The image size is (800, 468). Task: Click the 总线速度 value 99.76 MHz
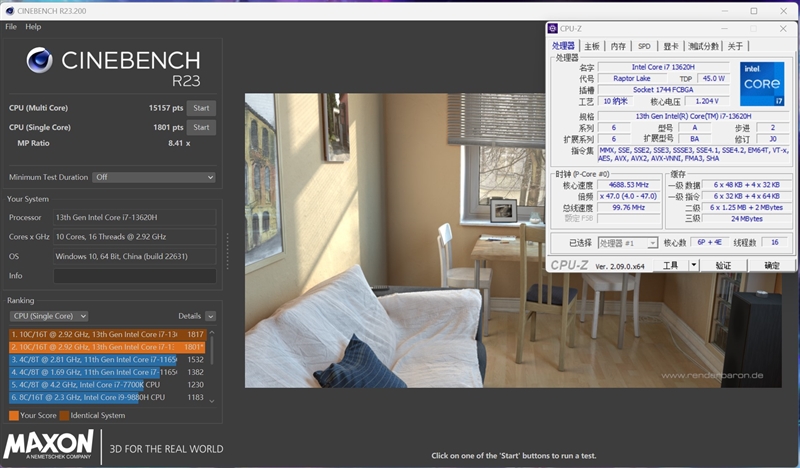[629, 207]
